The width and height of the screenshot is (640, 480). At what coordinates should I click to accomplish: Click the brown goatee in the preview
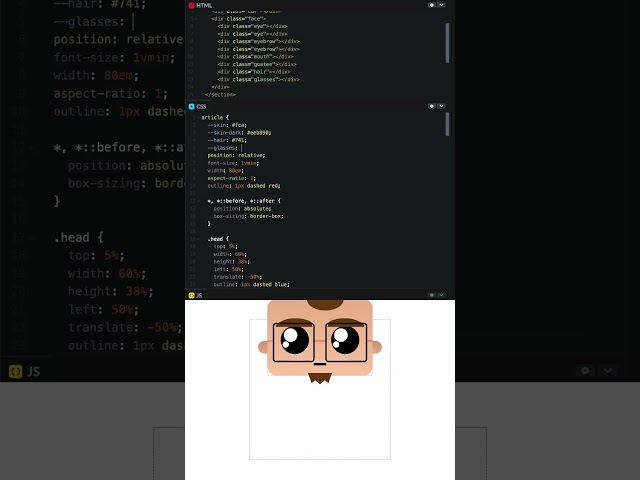click(x=320, y=378)
